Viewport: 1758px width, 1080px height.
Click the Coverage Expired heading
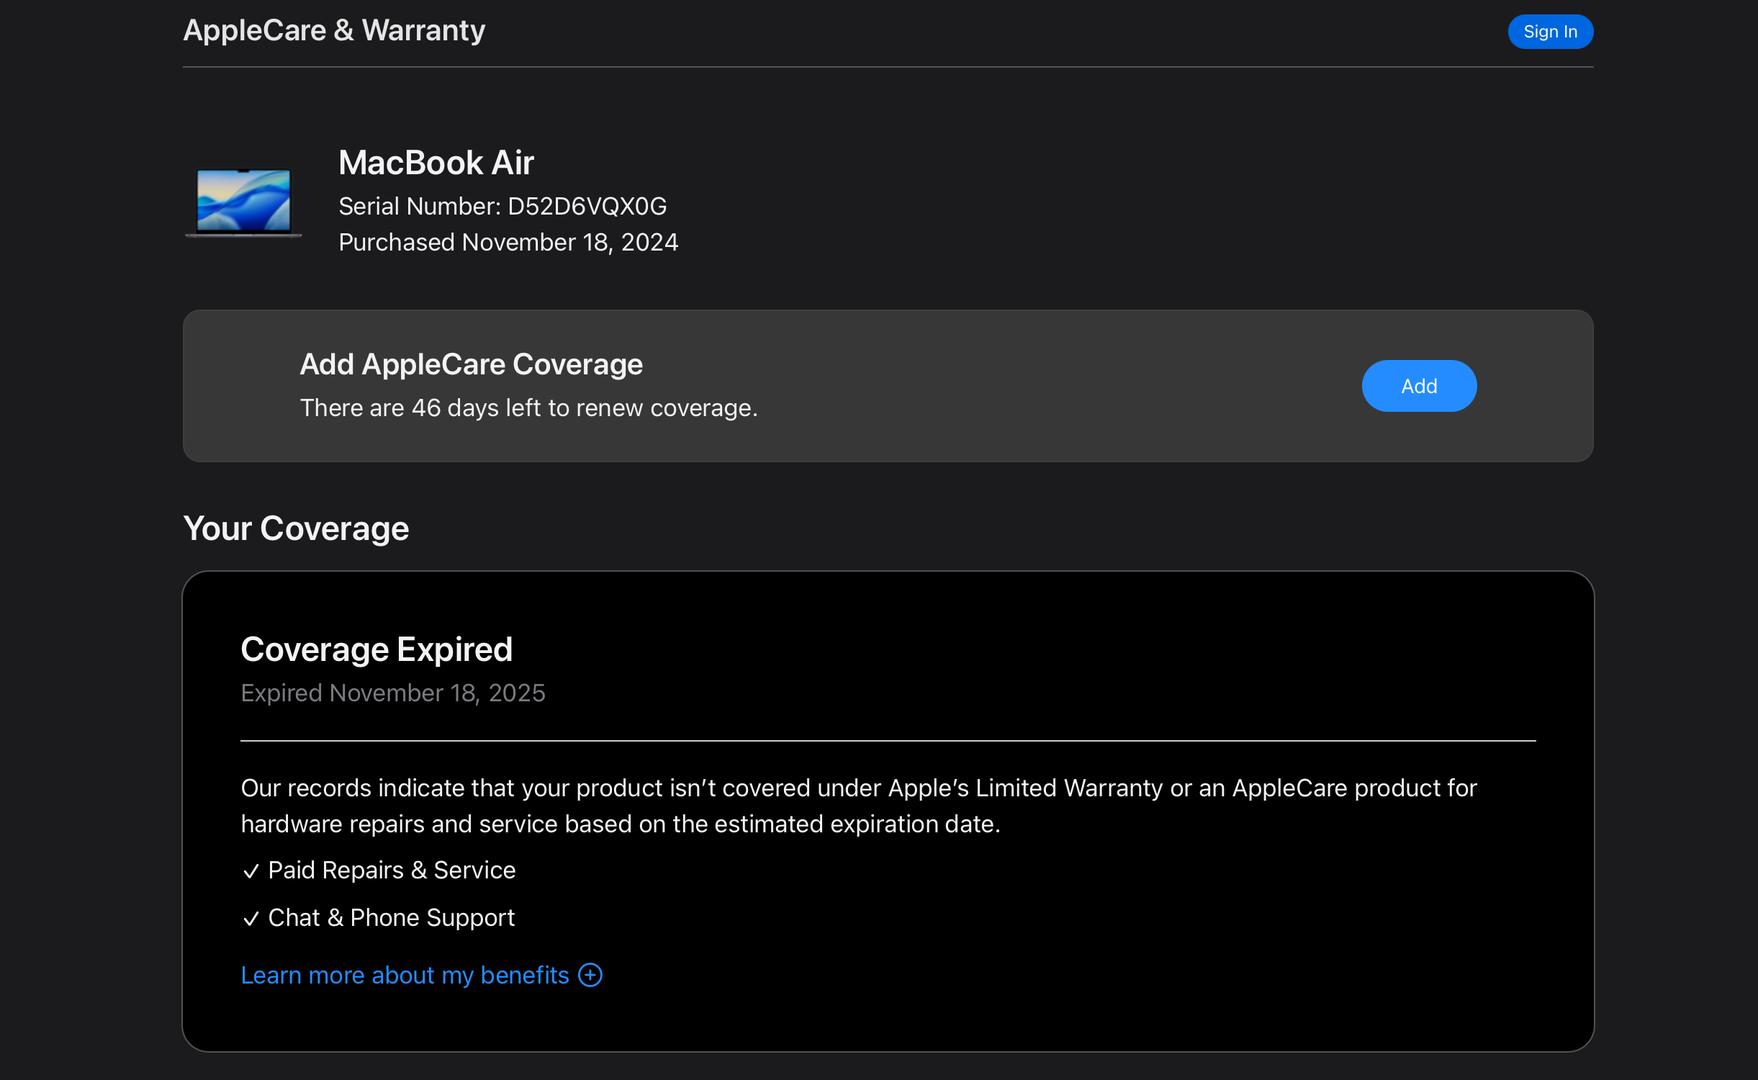click(x=376, y=649)
